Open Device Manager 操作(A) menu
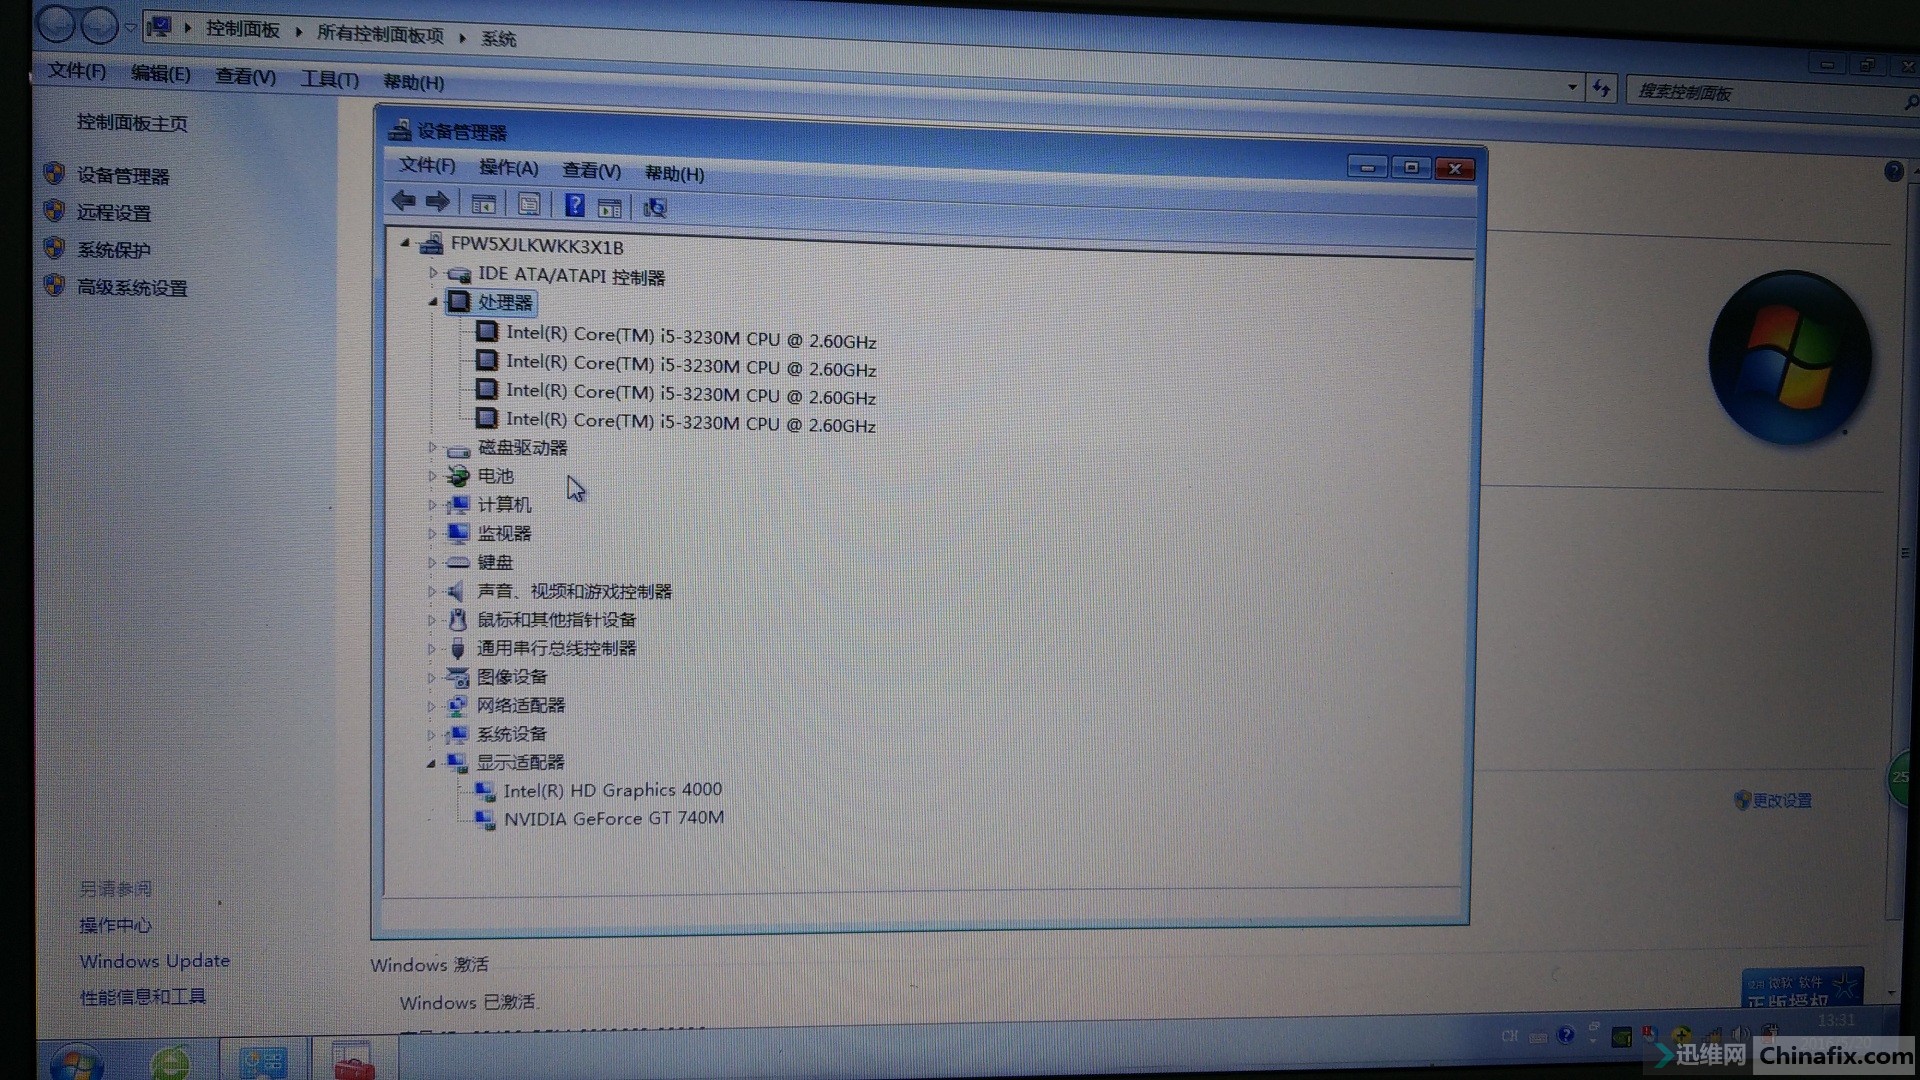Viewport: 1920px width, 1080px height. click(x=508, y=168)
